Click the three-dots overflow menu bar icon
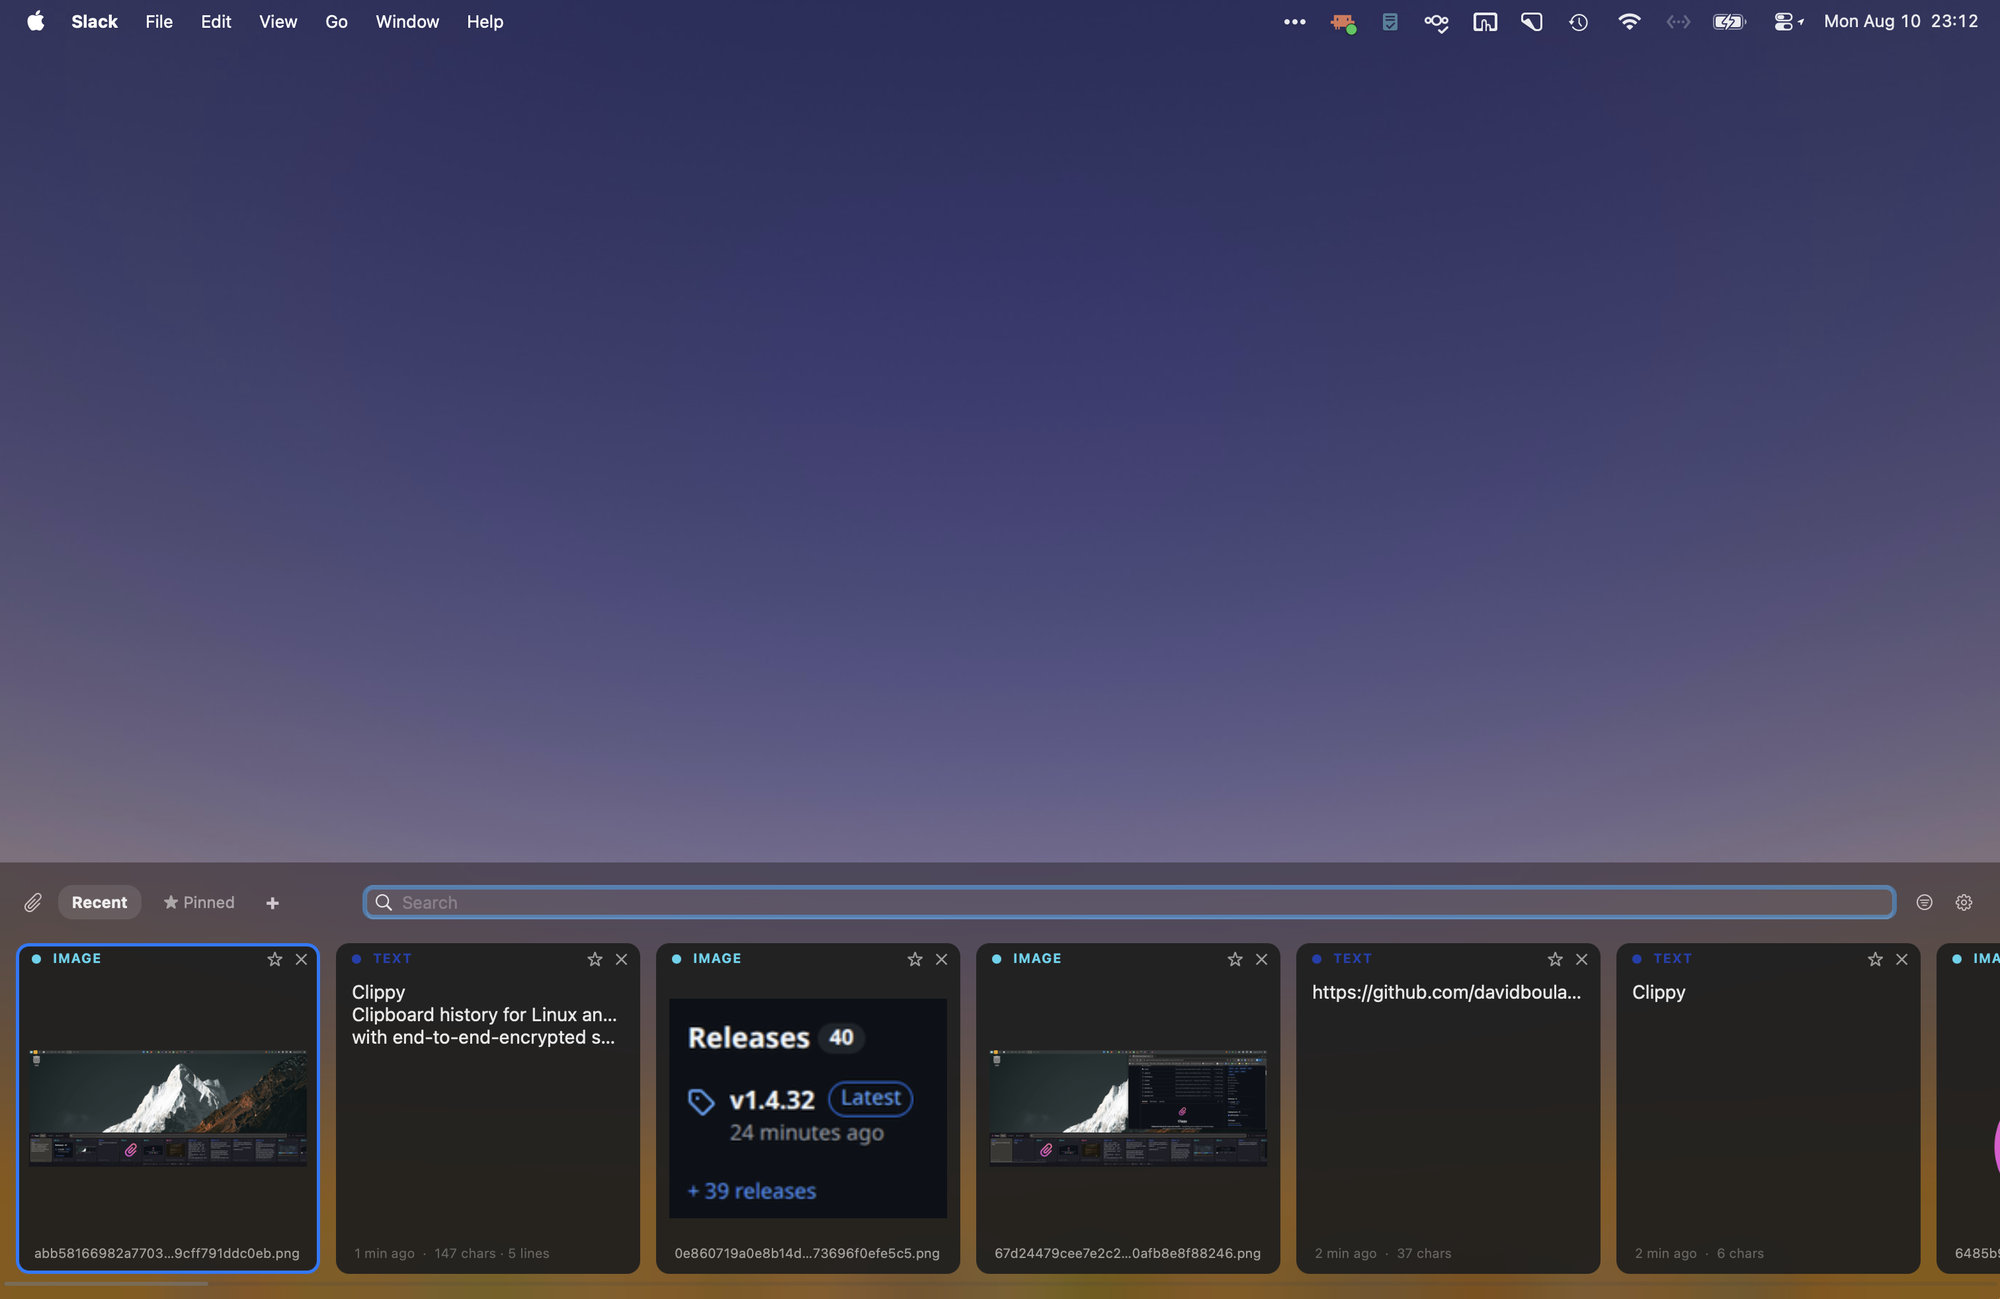 (1294, 22)
